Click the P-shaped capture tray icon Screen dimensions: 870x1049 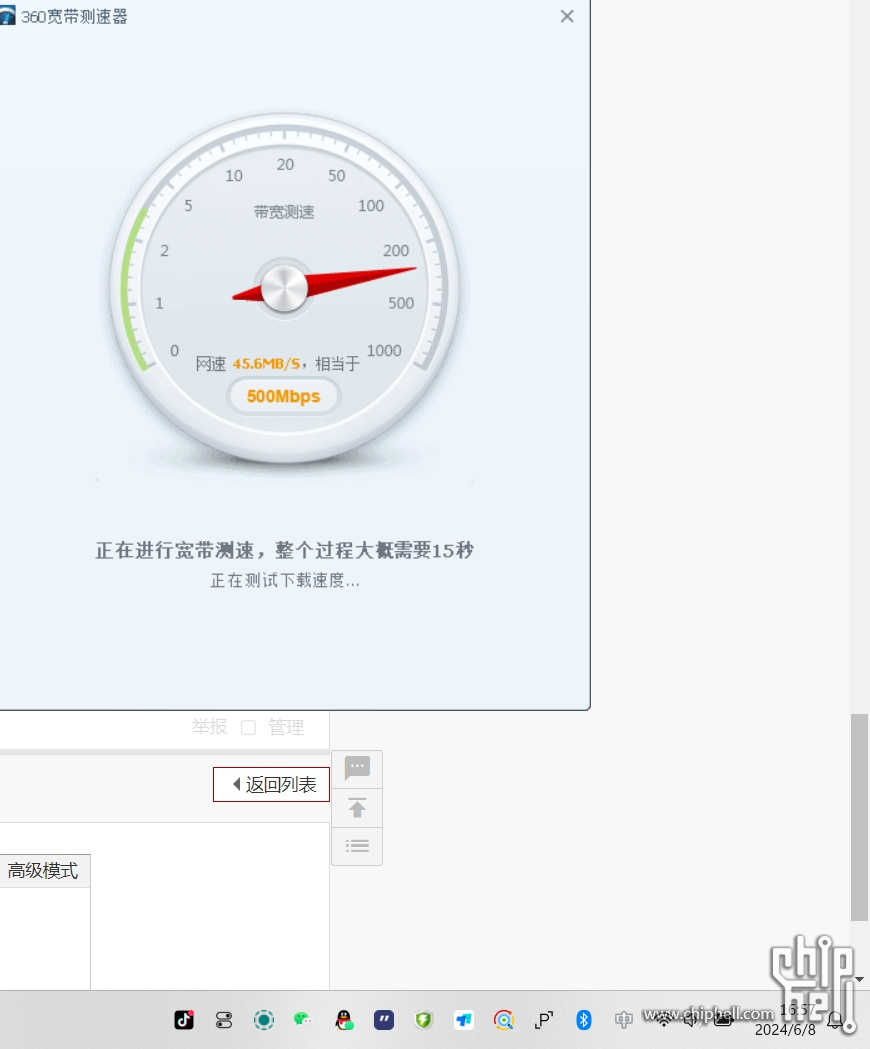tap(543, 1020)
